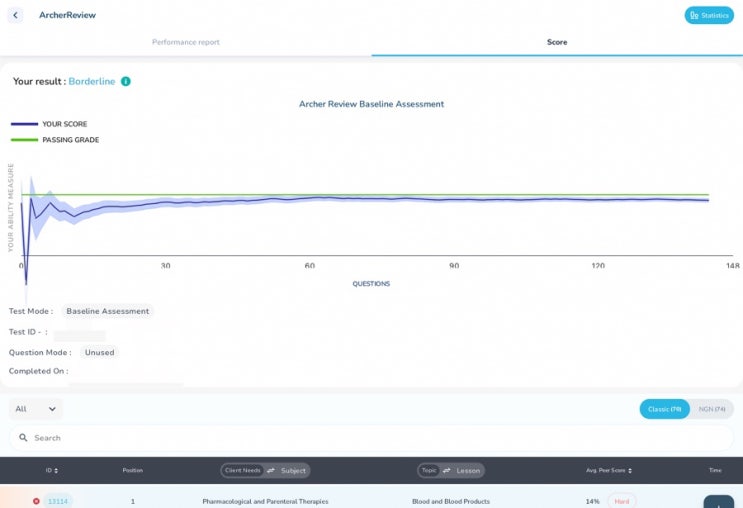
Task: Open the Statistics panel
Action: (x=709, y=15)
